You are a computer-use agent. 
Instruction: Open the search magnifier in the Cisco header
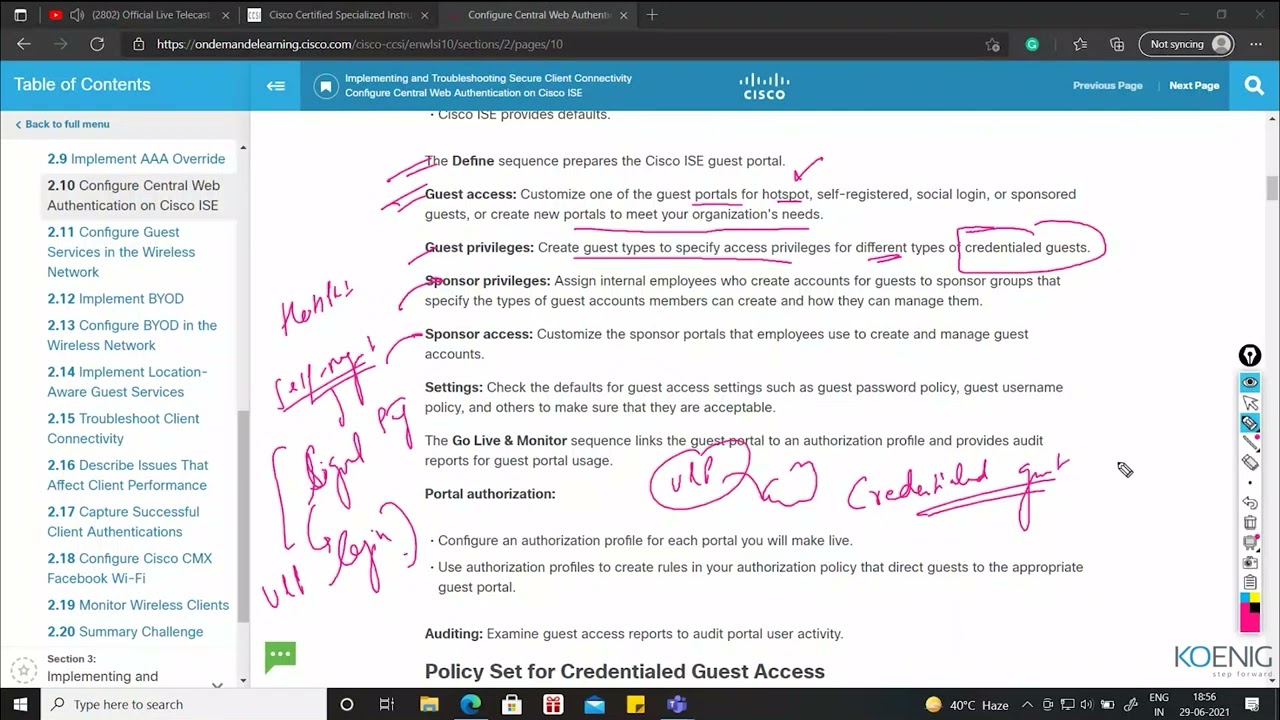pyautogui.click(x=1254, y=86)
